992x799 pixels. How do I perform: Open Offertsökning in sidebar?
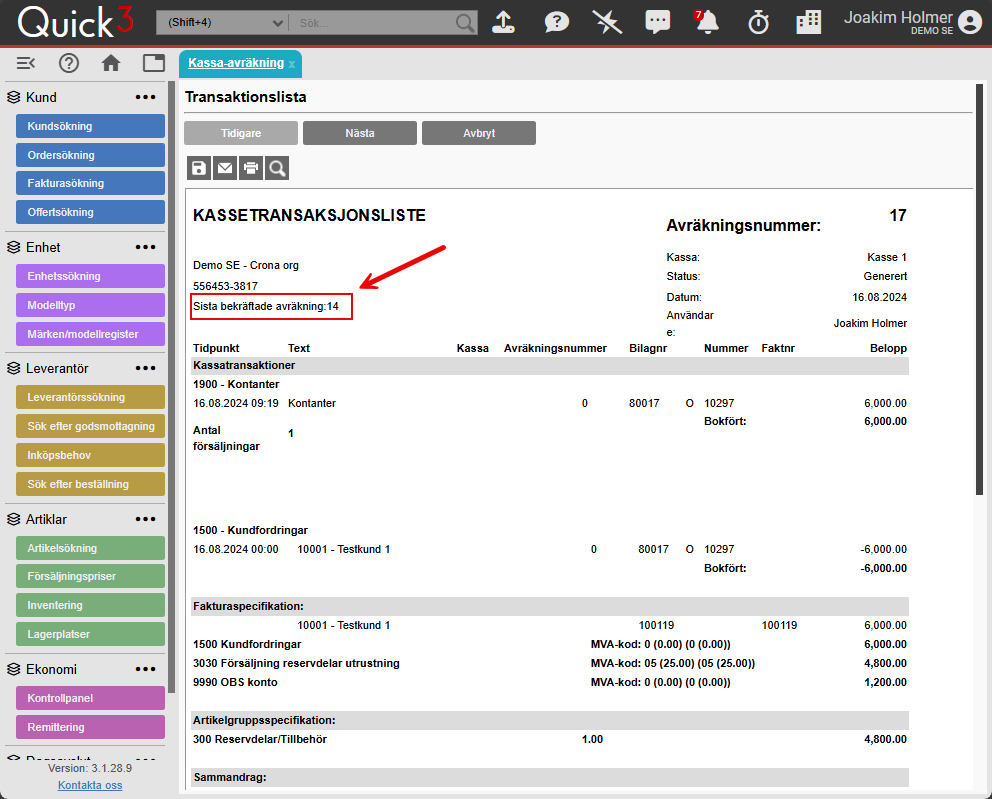pyautogui.click(x=90, y=212)
